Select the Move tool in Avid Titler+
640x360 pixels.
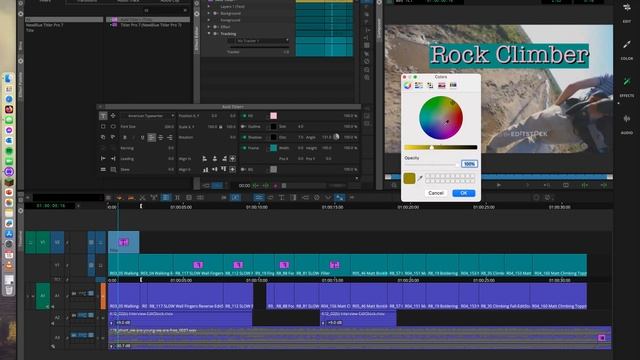[113, 116]
